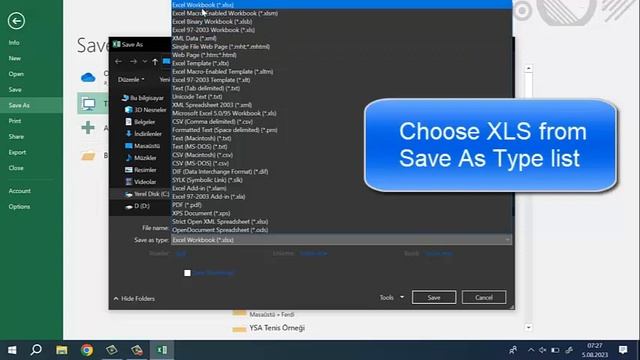Choose XML Data (*.xml) type
This screenshot has height=360, width=640.
pos(341,38)
